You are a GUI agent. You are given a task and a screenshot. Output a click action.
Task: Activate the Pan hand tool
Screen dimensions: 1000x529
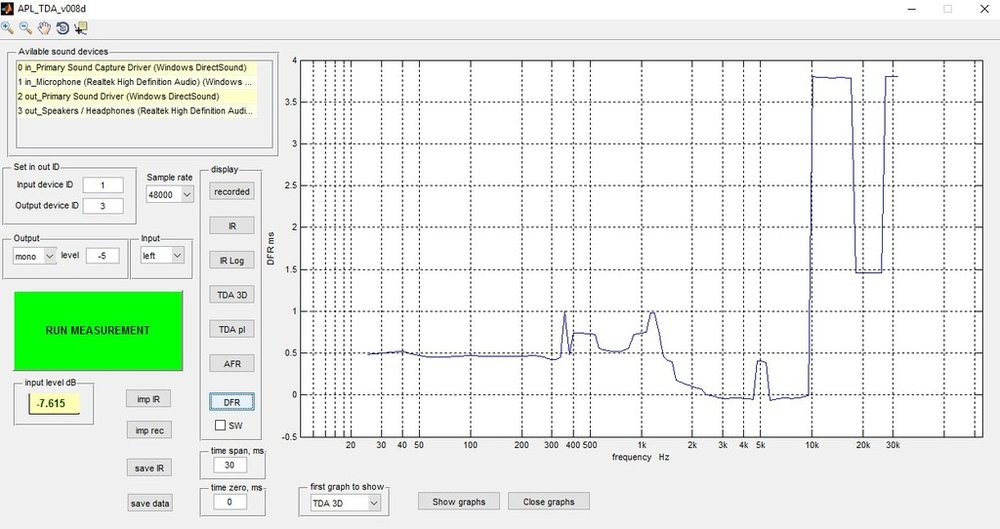[44, 27]
